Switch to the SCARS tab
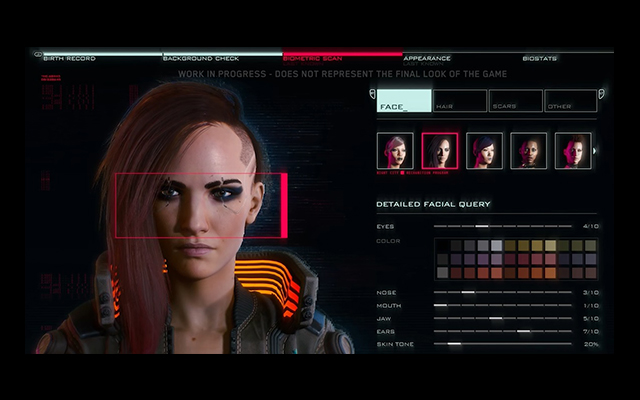 (x=516, y=101)
